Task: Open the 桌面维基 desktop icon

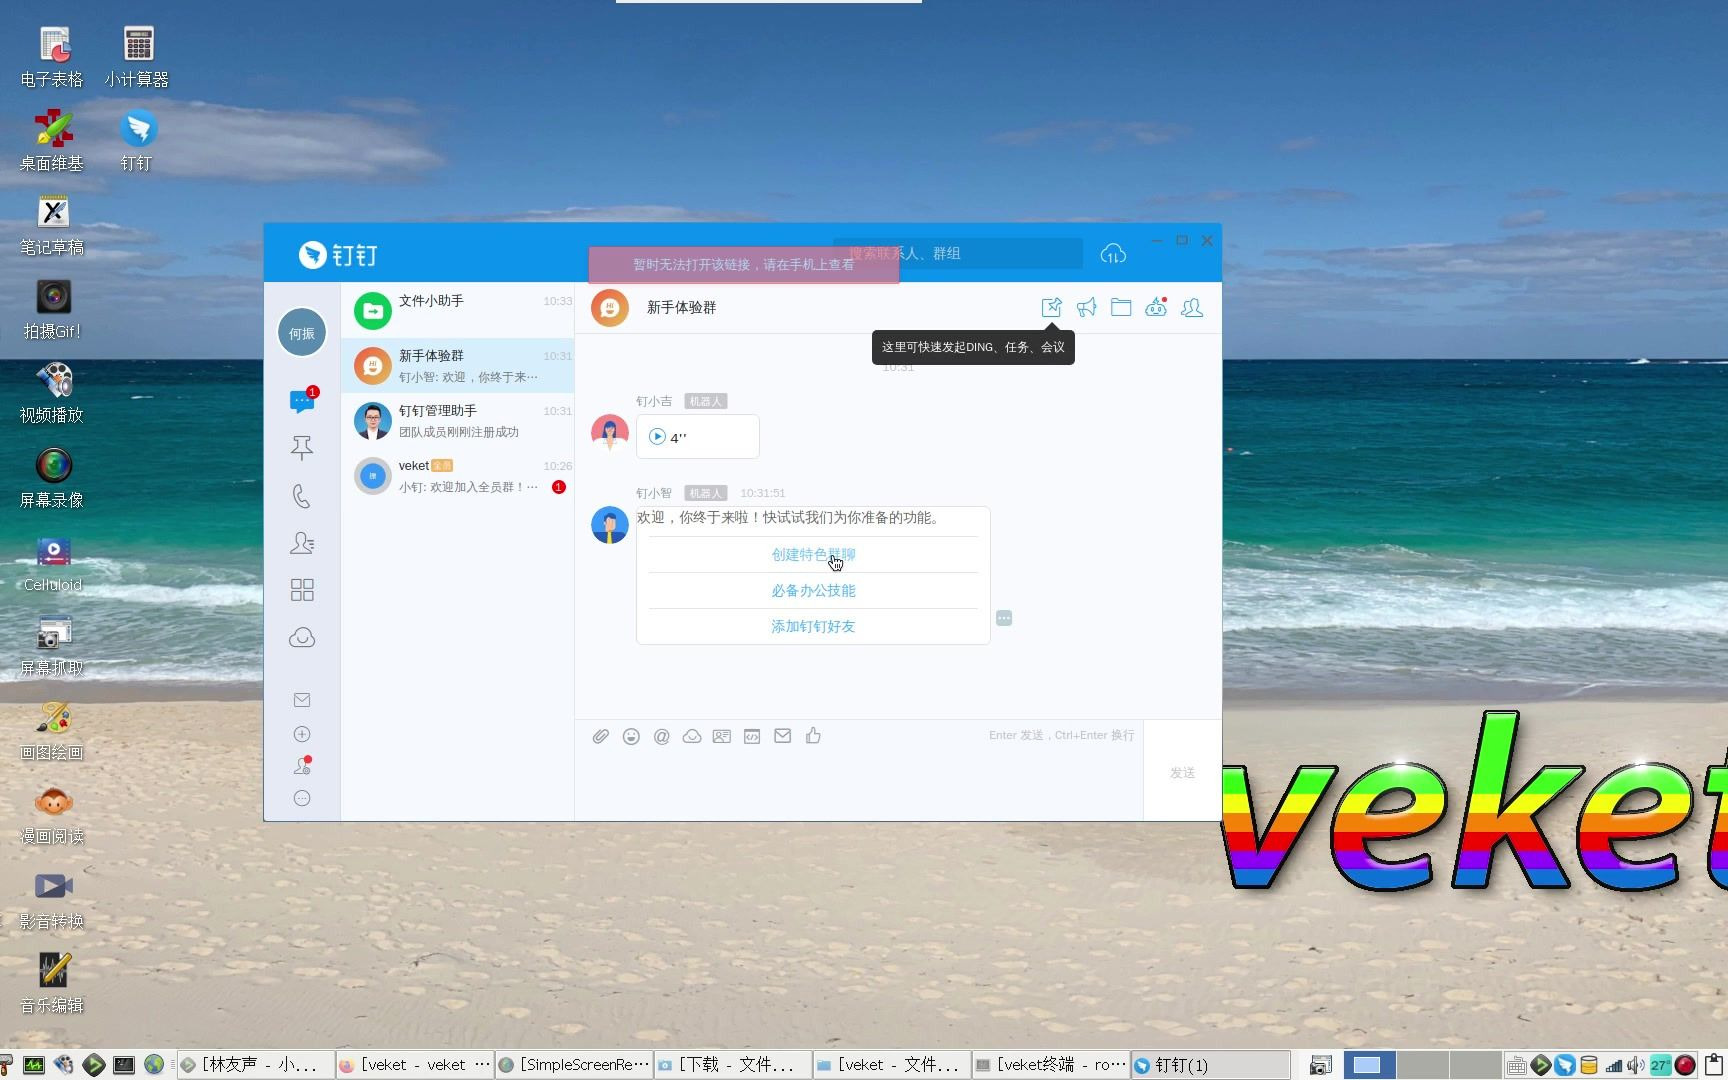Action: click(x=53, y=141)
